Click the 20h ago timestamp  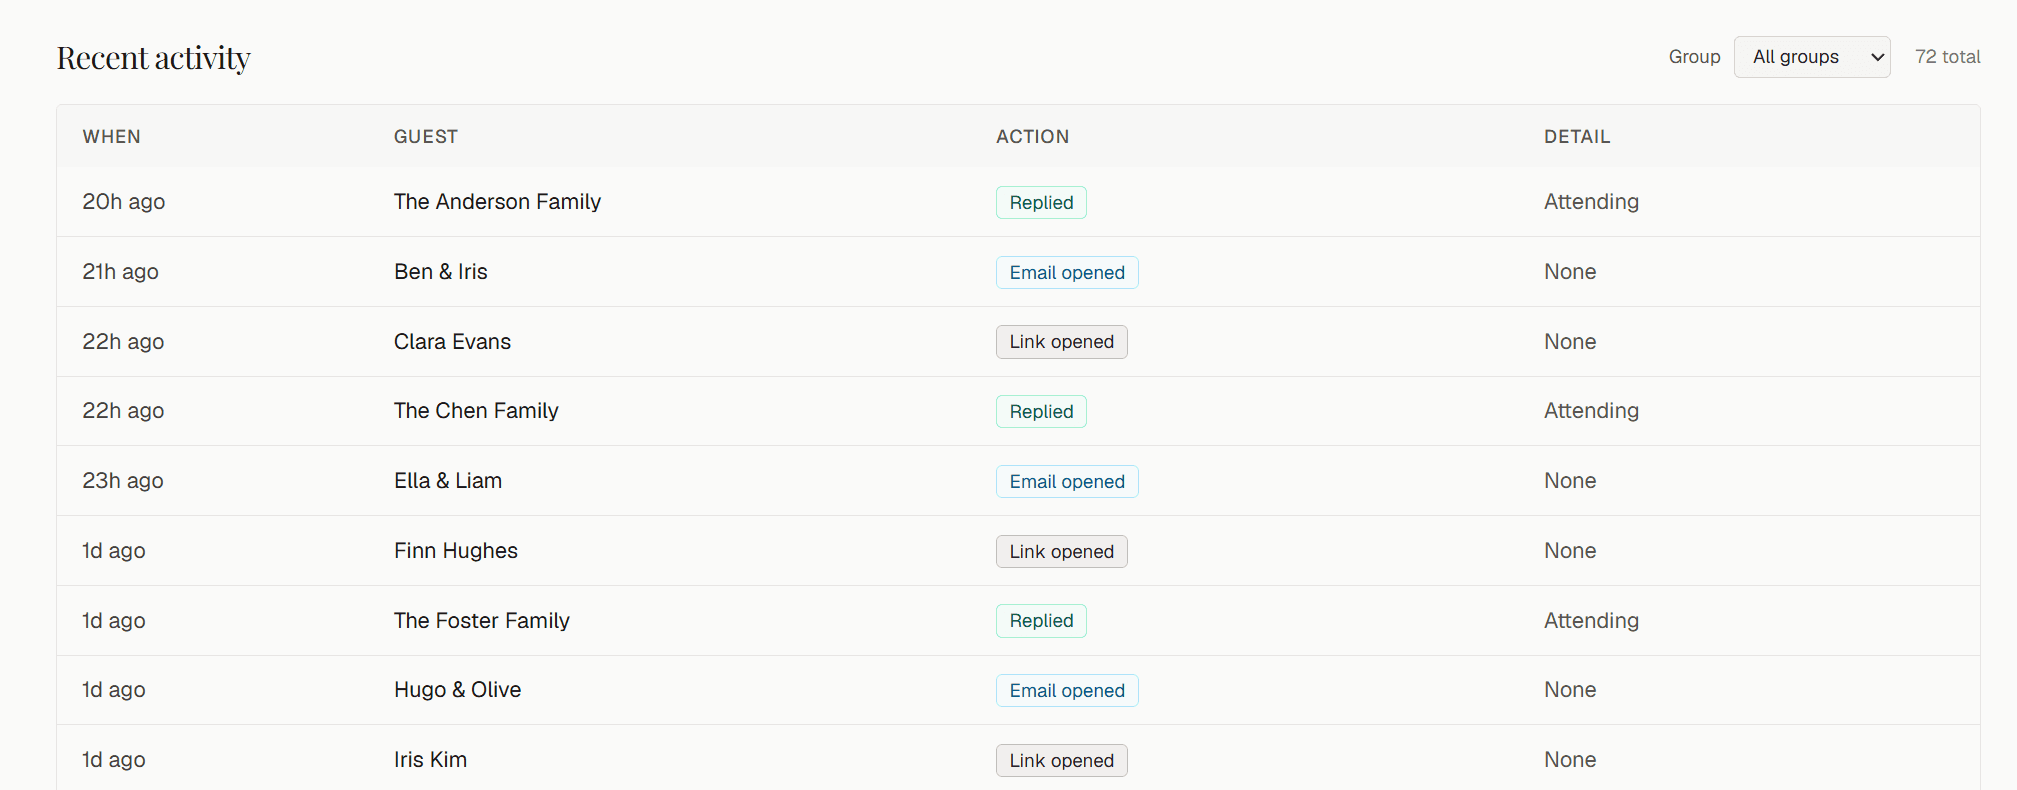(x=124, y=202)
